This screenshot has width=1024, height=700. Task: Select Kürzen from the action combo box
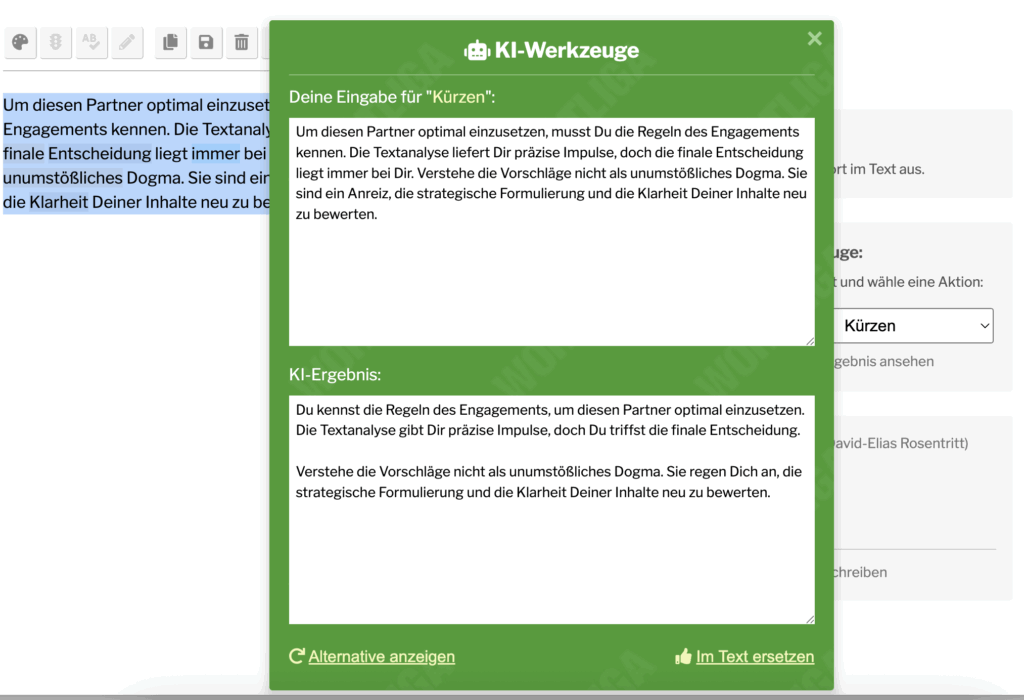tap(912, 325)
